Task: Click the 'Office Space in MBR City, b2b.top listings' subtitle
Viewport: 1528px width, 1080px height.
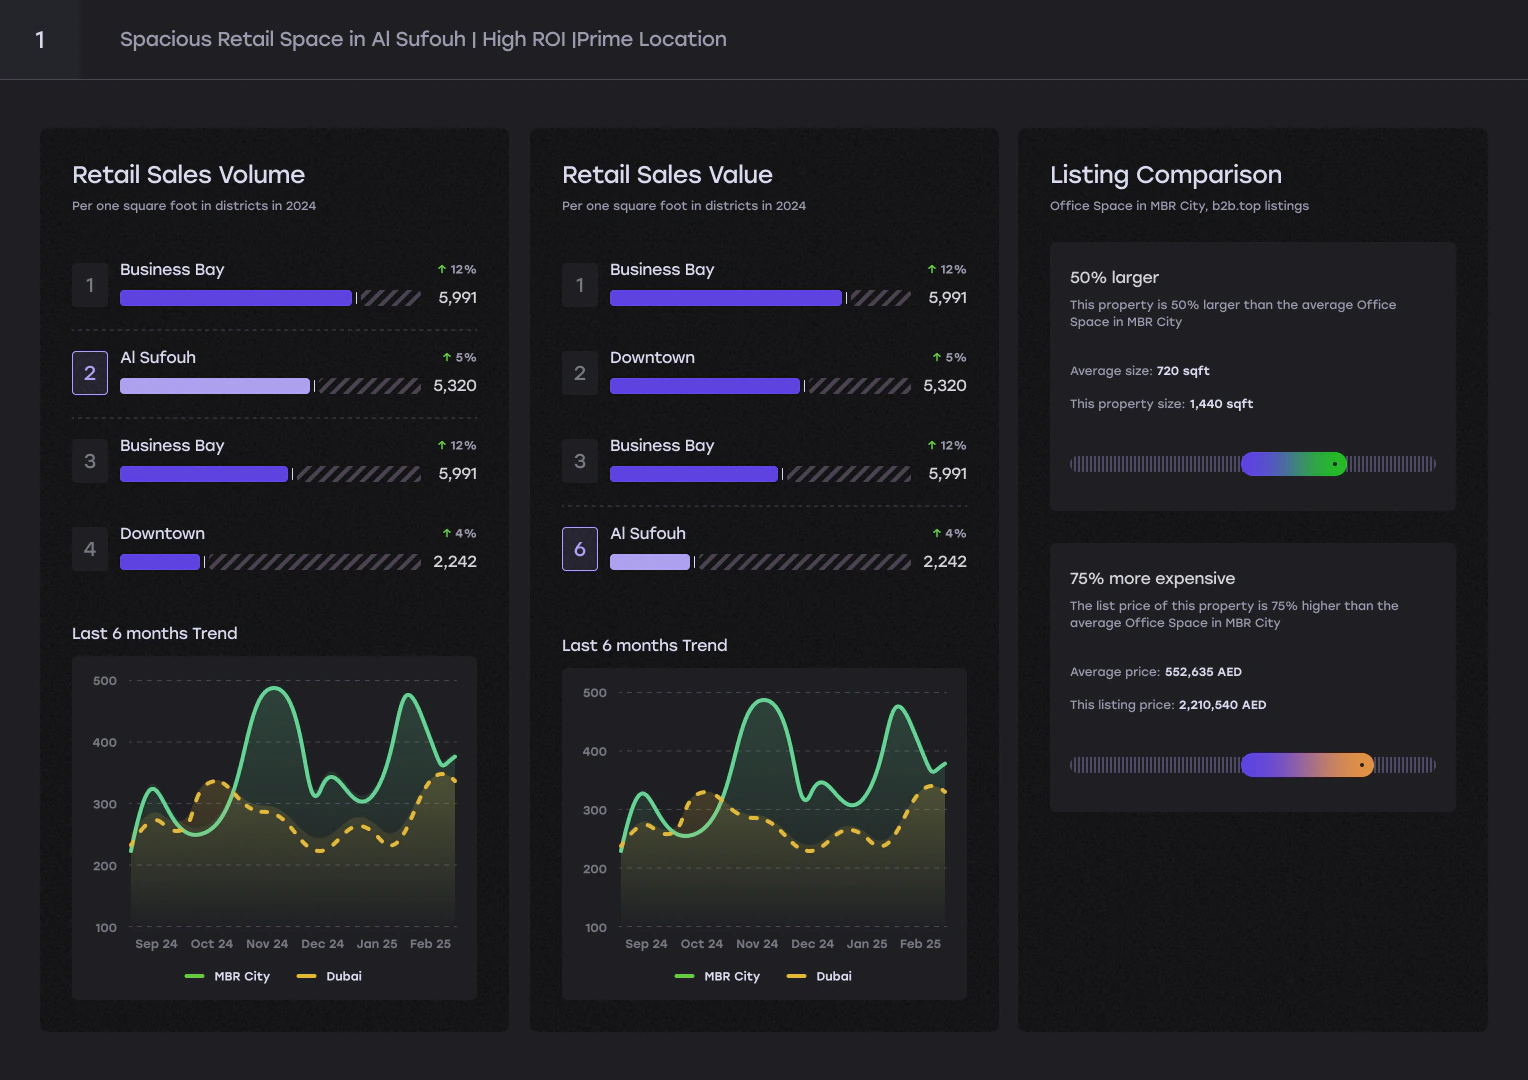Action: [x=1179, y=206]
